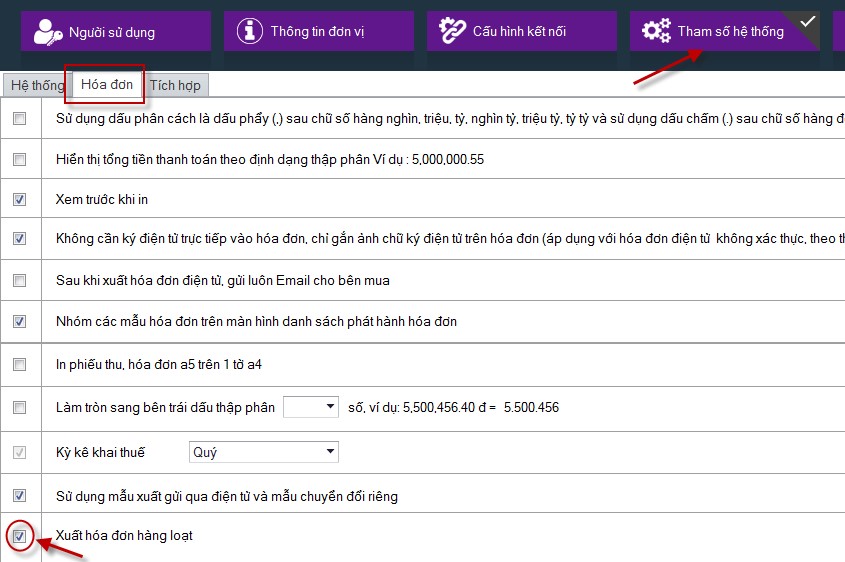Open the Người sử dụng section
Image resolution: width=845 pixels, height=562 pixels.
(x=111, y=32)
